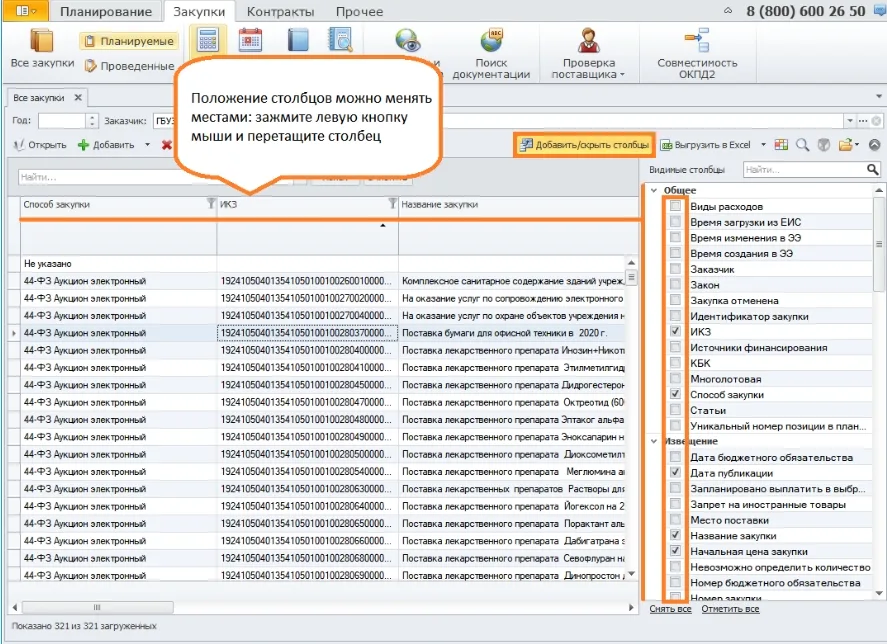The image size is (887, 644).
Task: Click the Снять все link
Action: [670, 609]
